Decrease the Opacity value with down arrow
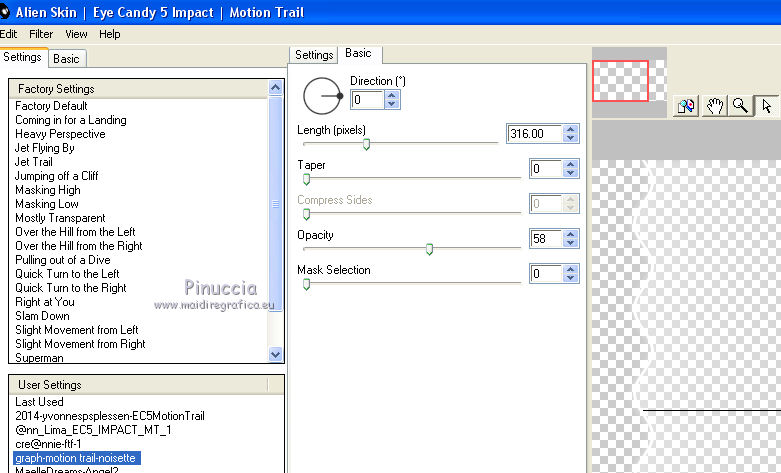Screen dimensions: 781x473 coord(571,242)
